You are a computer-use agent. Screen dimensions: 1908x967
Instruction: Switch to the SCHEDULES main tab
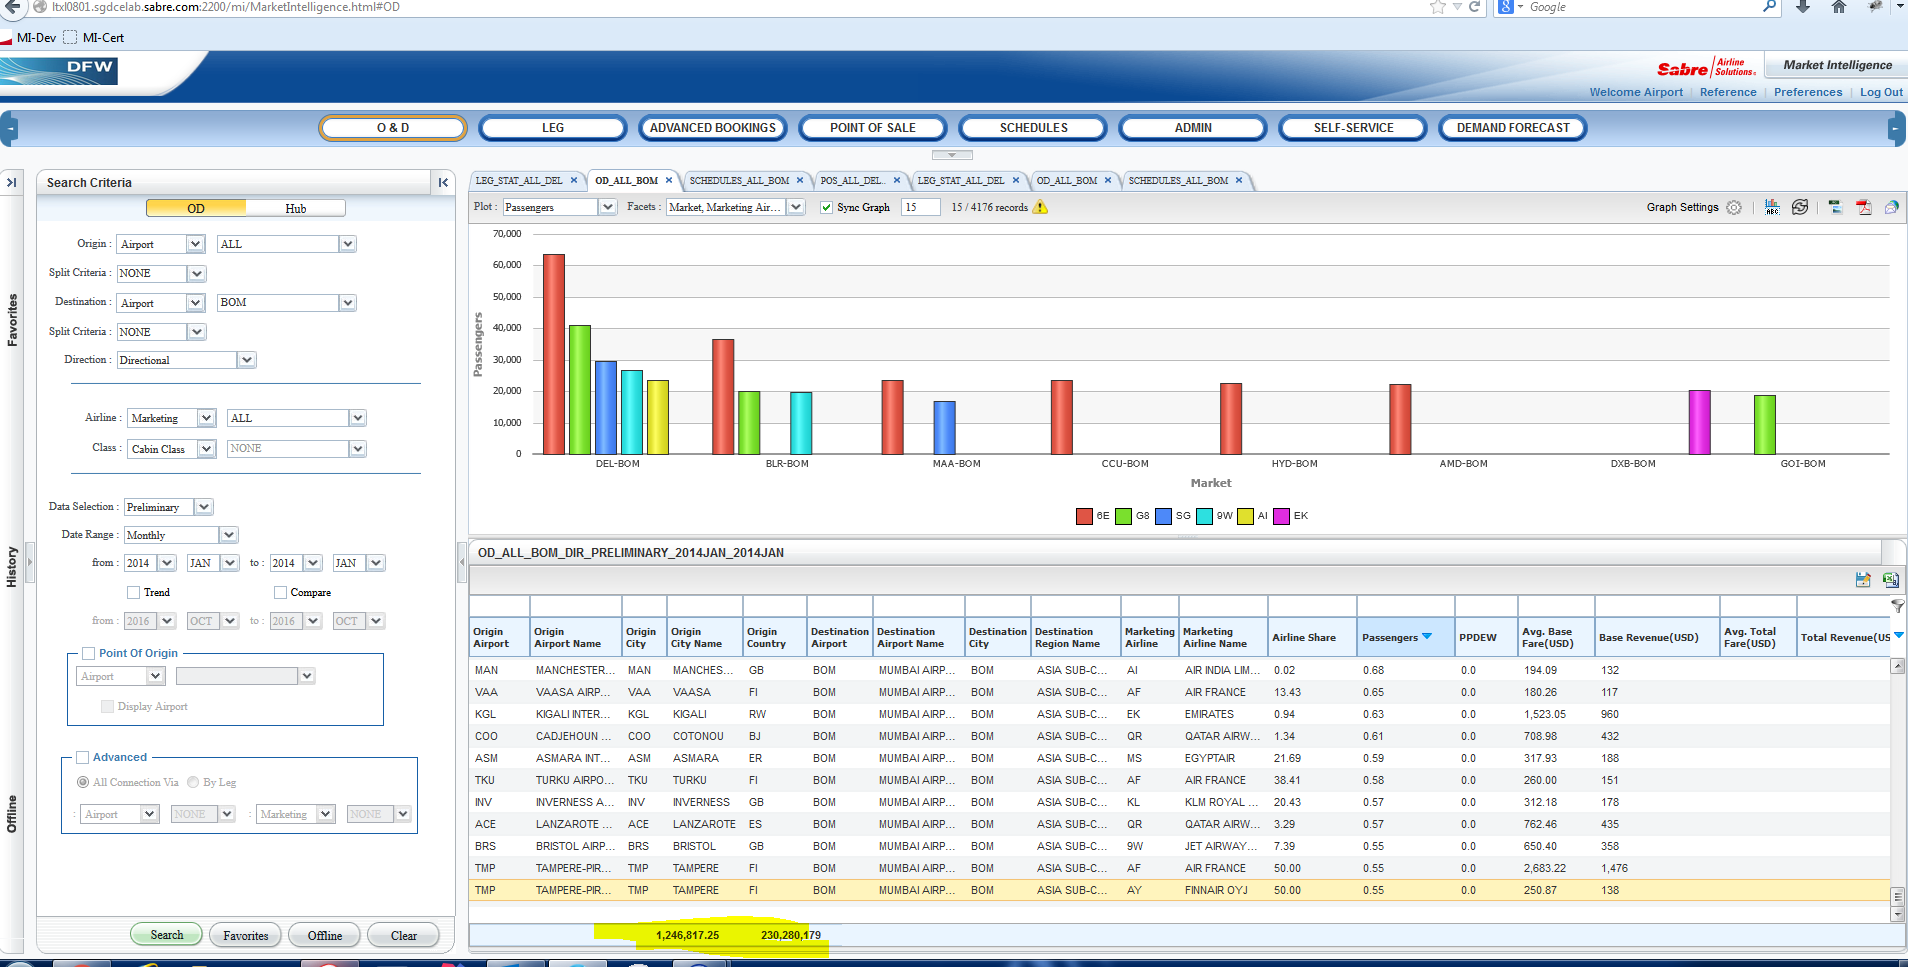[x=1033, y=128]
